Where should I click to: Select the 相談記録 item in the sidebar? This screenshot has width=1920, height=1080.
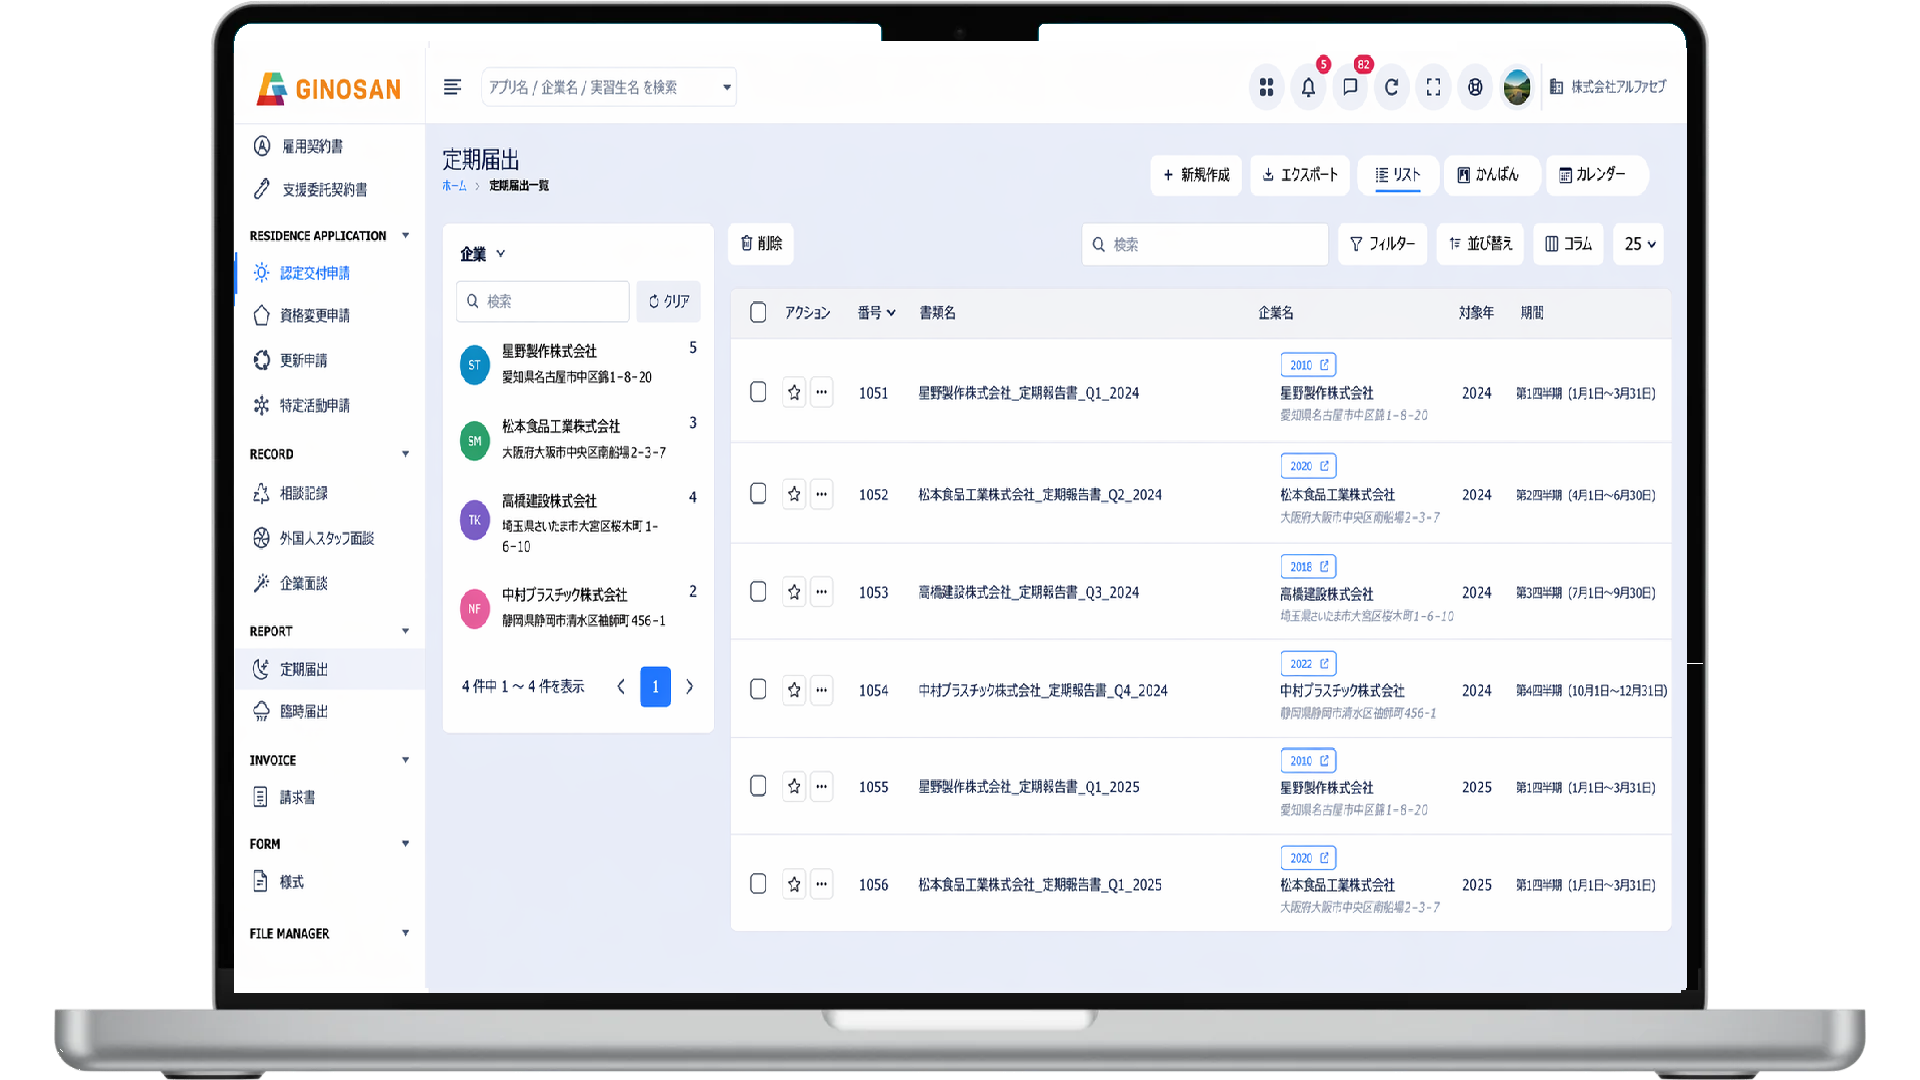tap(303, 492)
